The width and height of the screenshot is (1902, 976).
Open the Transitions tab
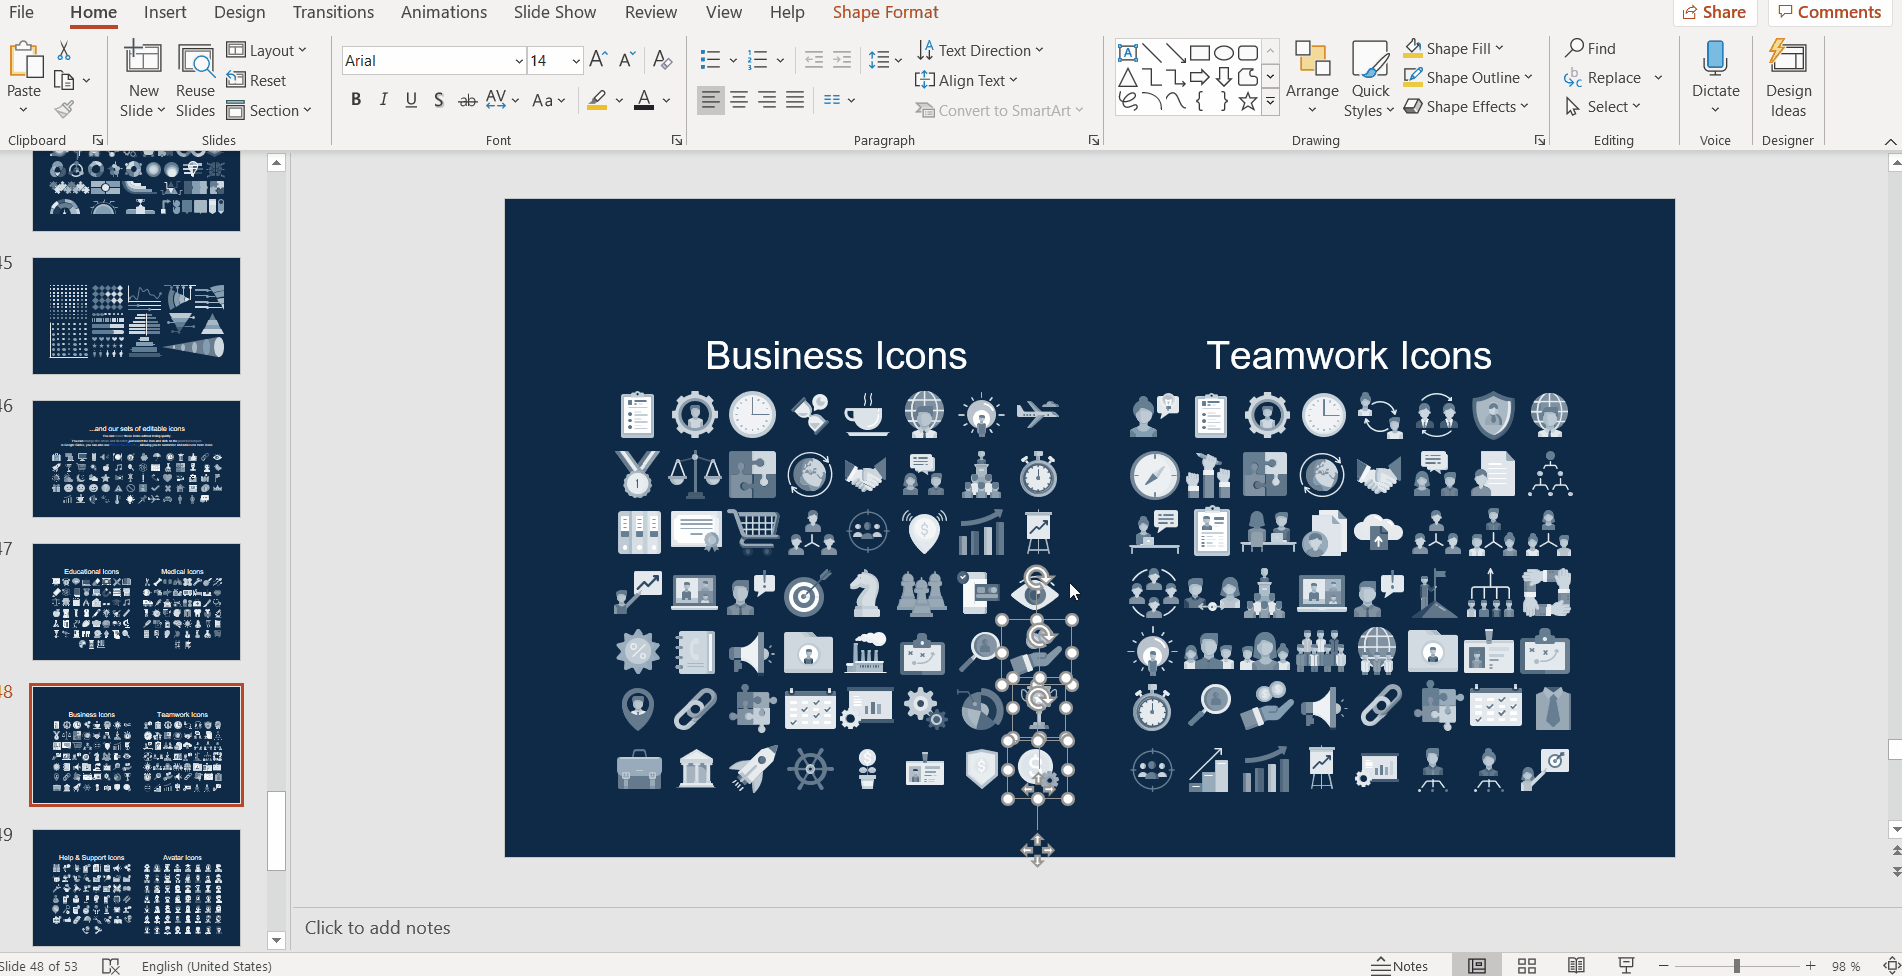[x=333, y=12]
